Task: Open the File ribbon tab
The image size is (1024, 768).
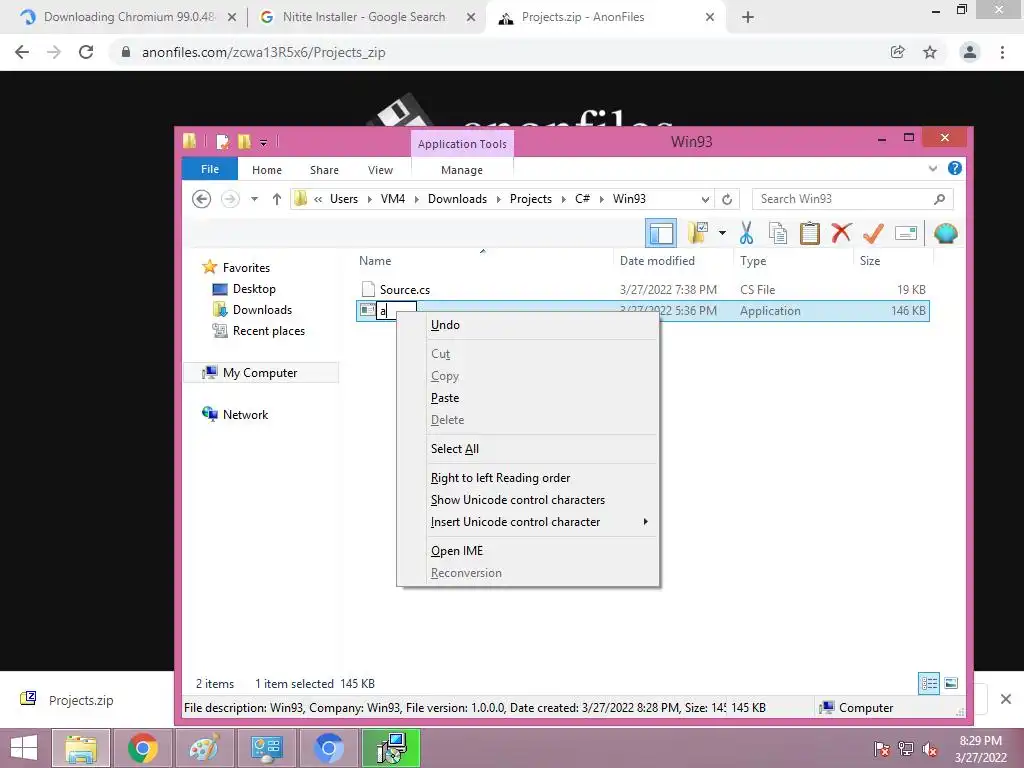Action: (210, 169)
